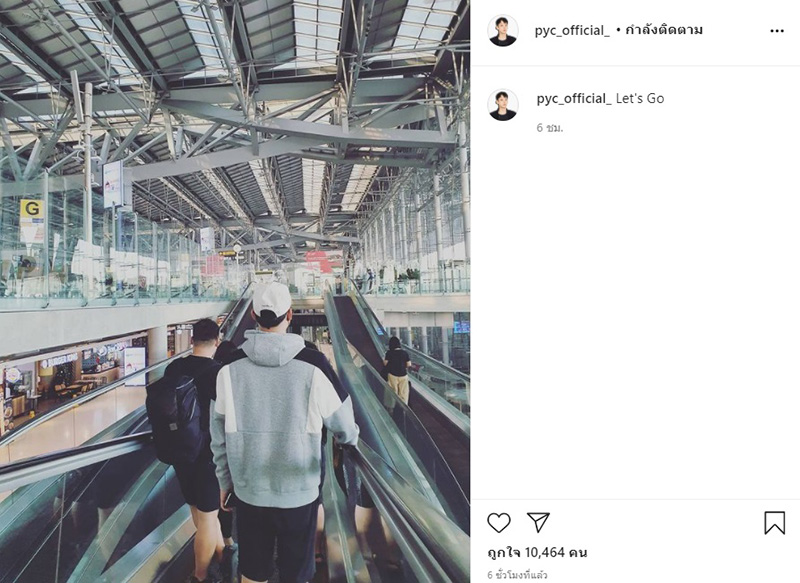Viewport: 800px width, 583px height.
Task: View who liked via ถูกใจ 10,464 คน
Action: pyautogui.click(x=537, y=552)
